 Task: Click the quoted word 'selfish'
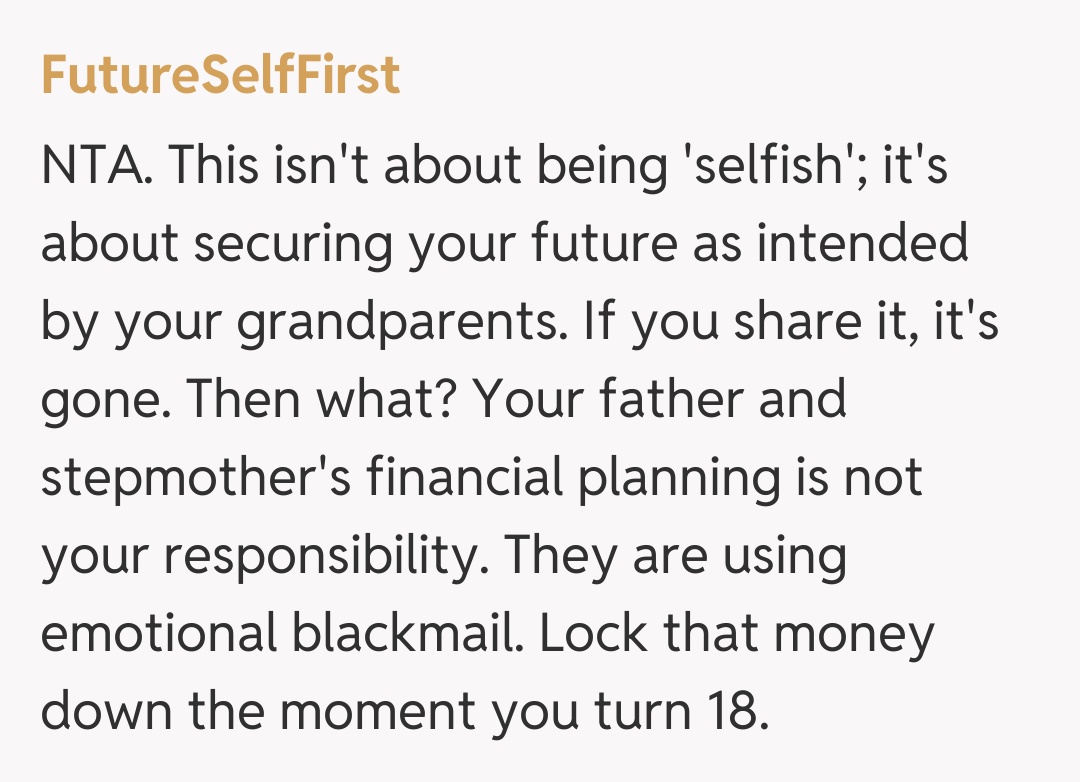[754, 165]
